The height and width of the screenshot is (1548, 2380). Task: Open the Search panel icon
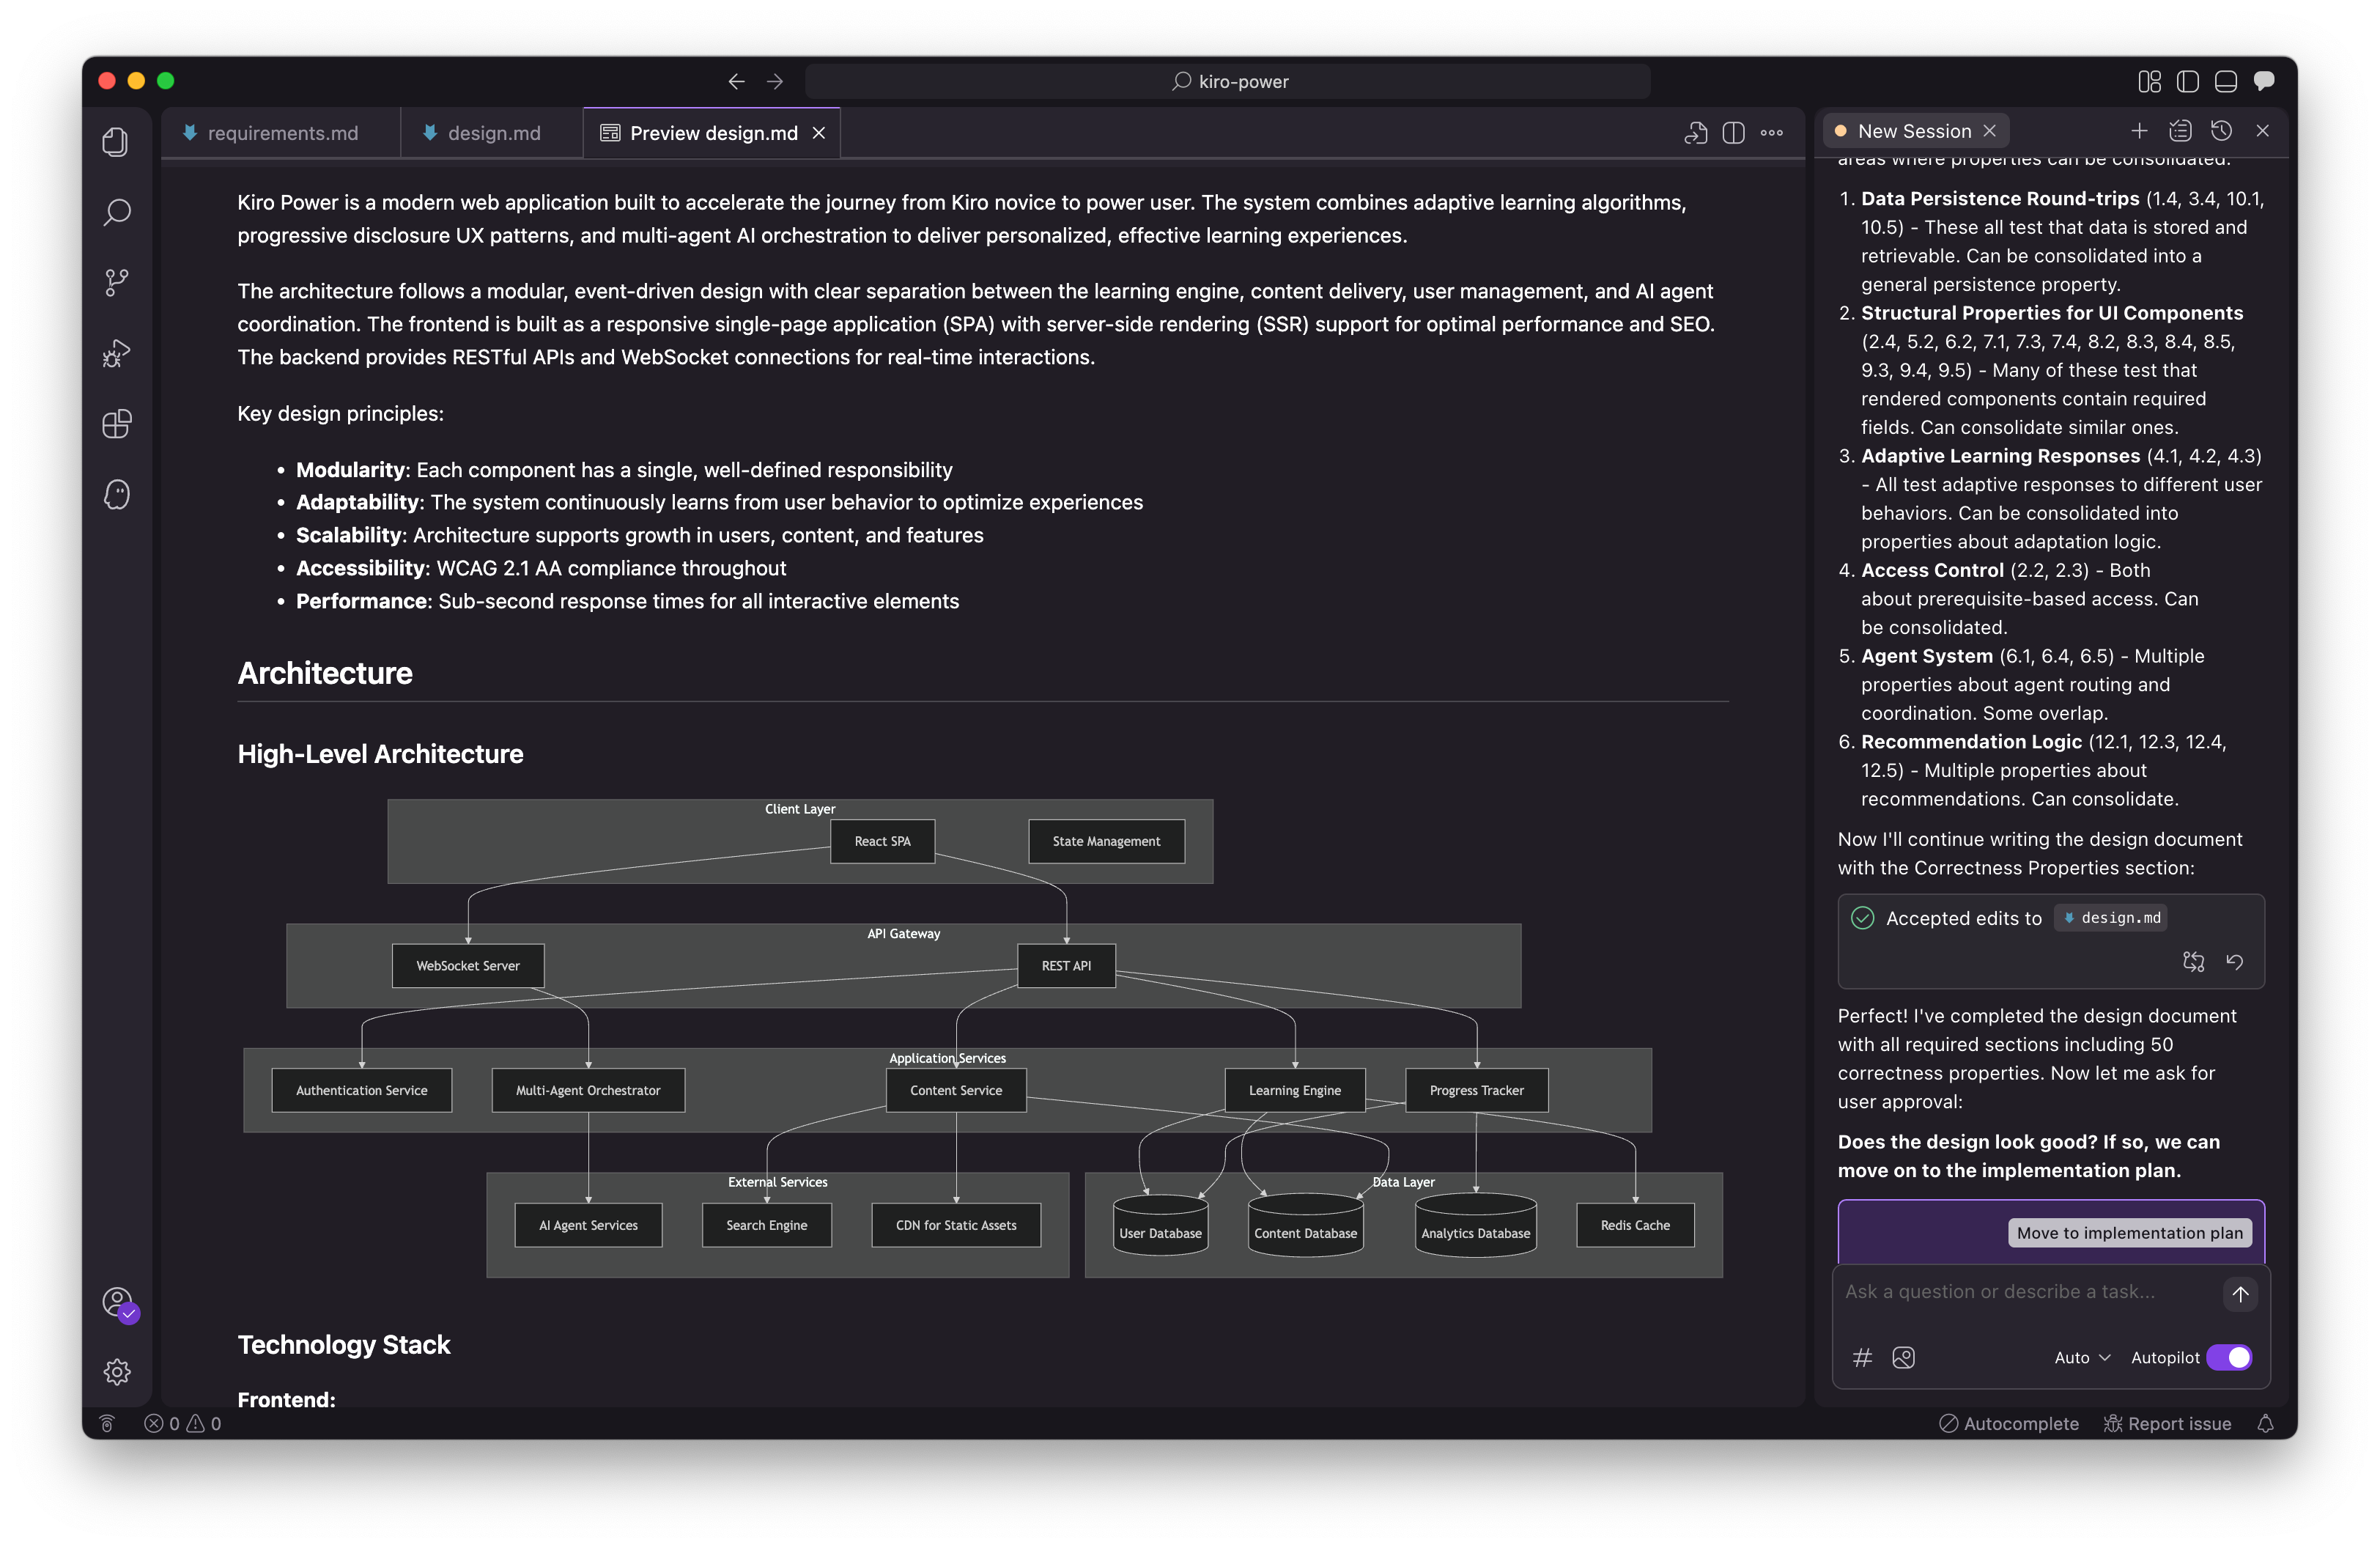coord(116,212)
